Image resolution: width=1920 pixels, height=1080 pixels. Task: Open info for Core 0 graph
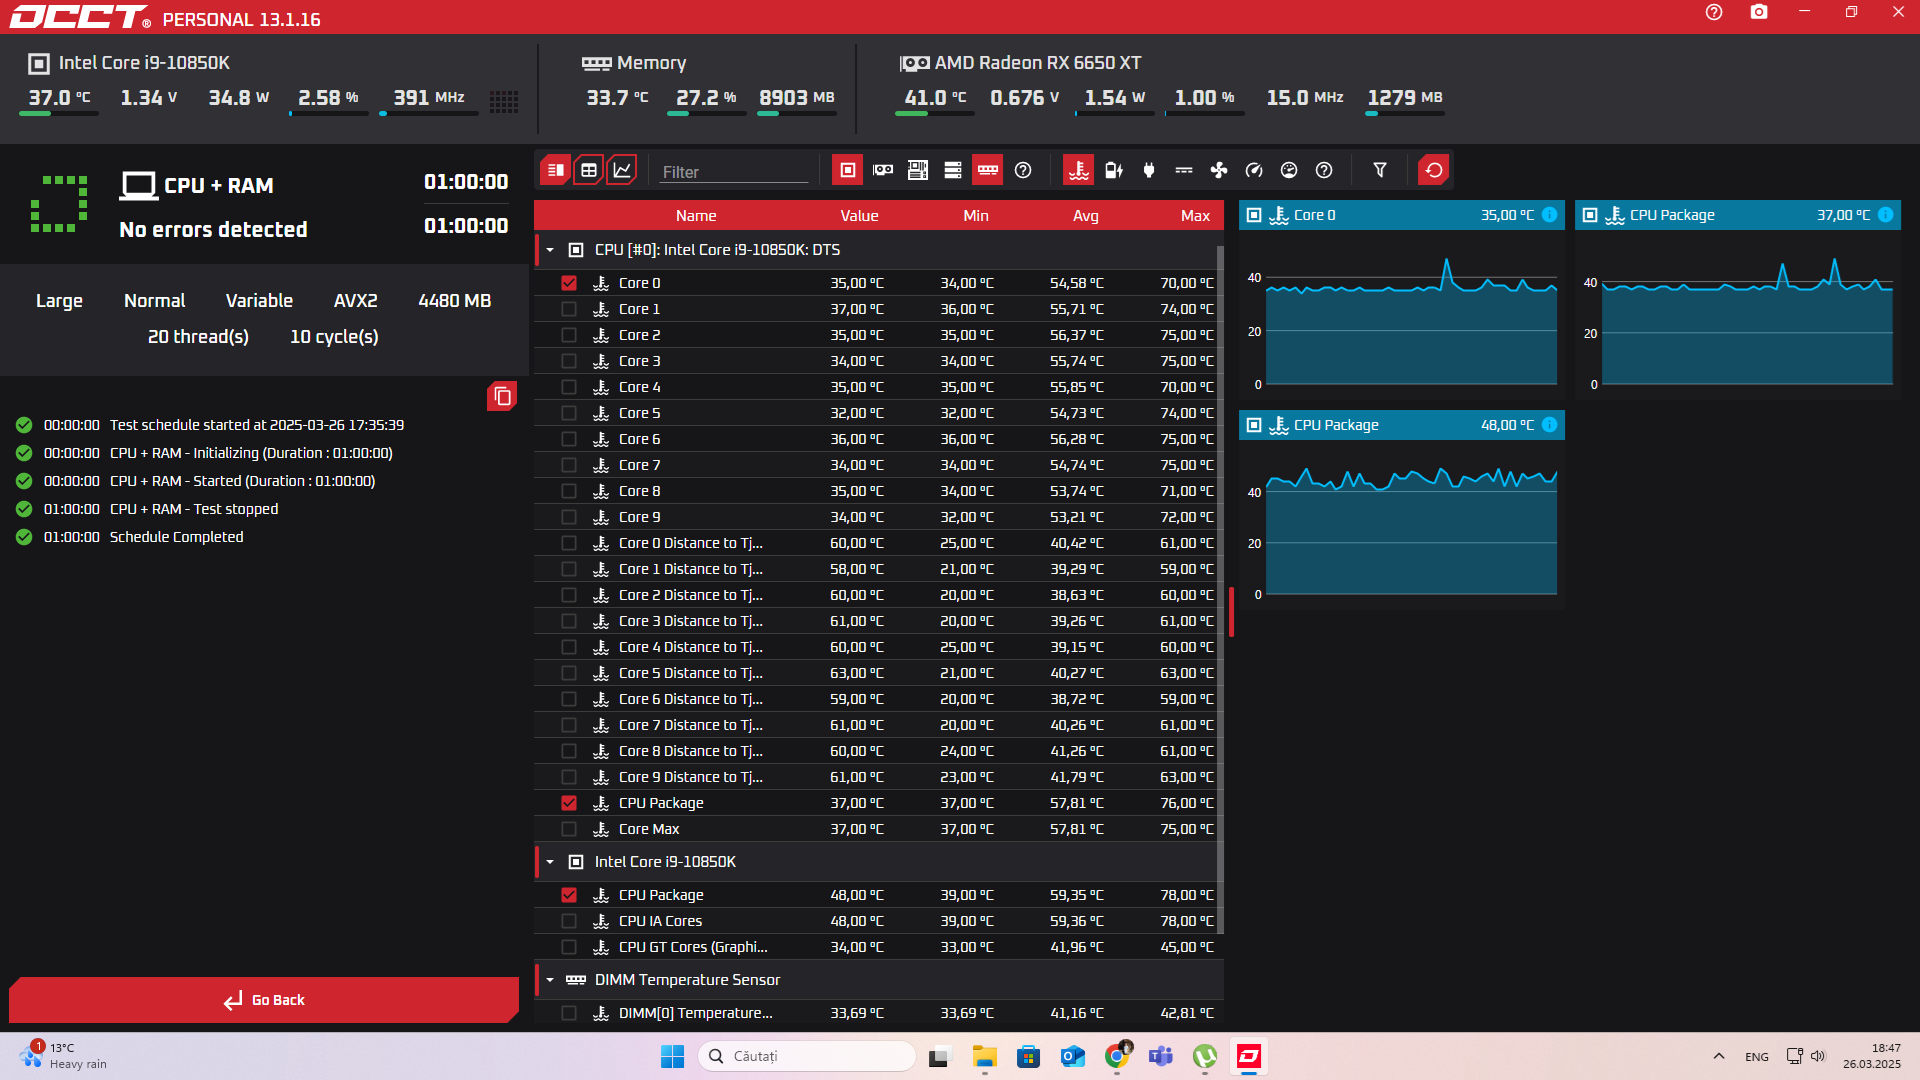[1549, 215]
